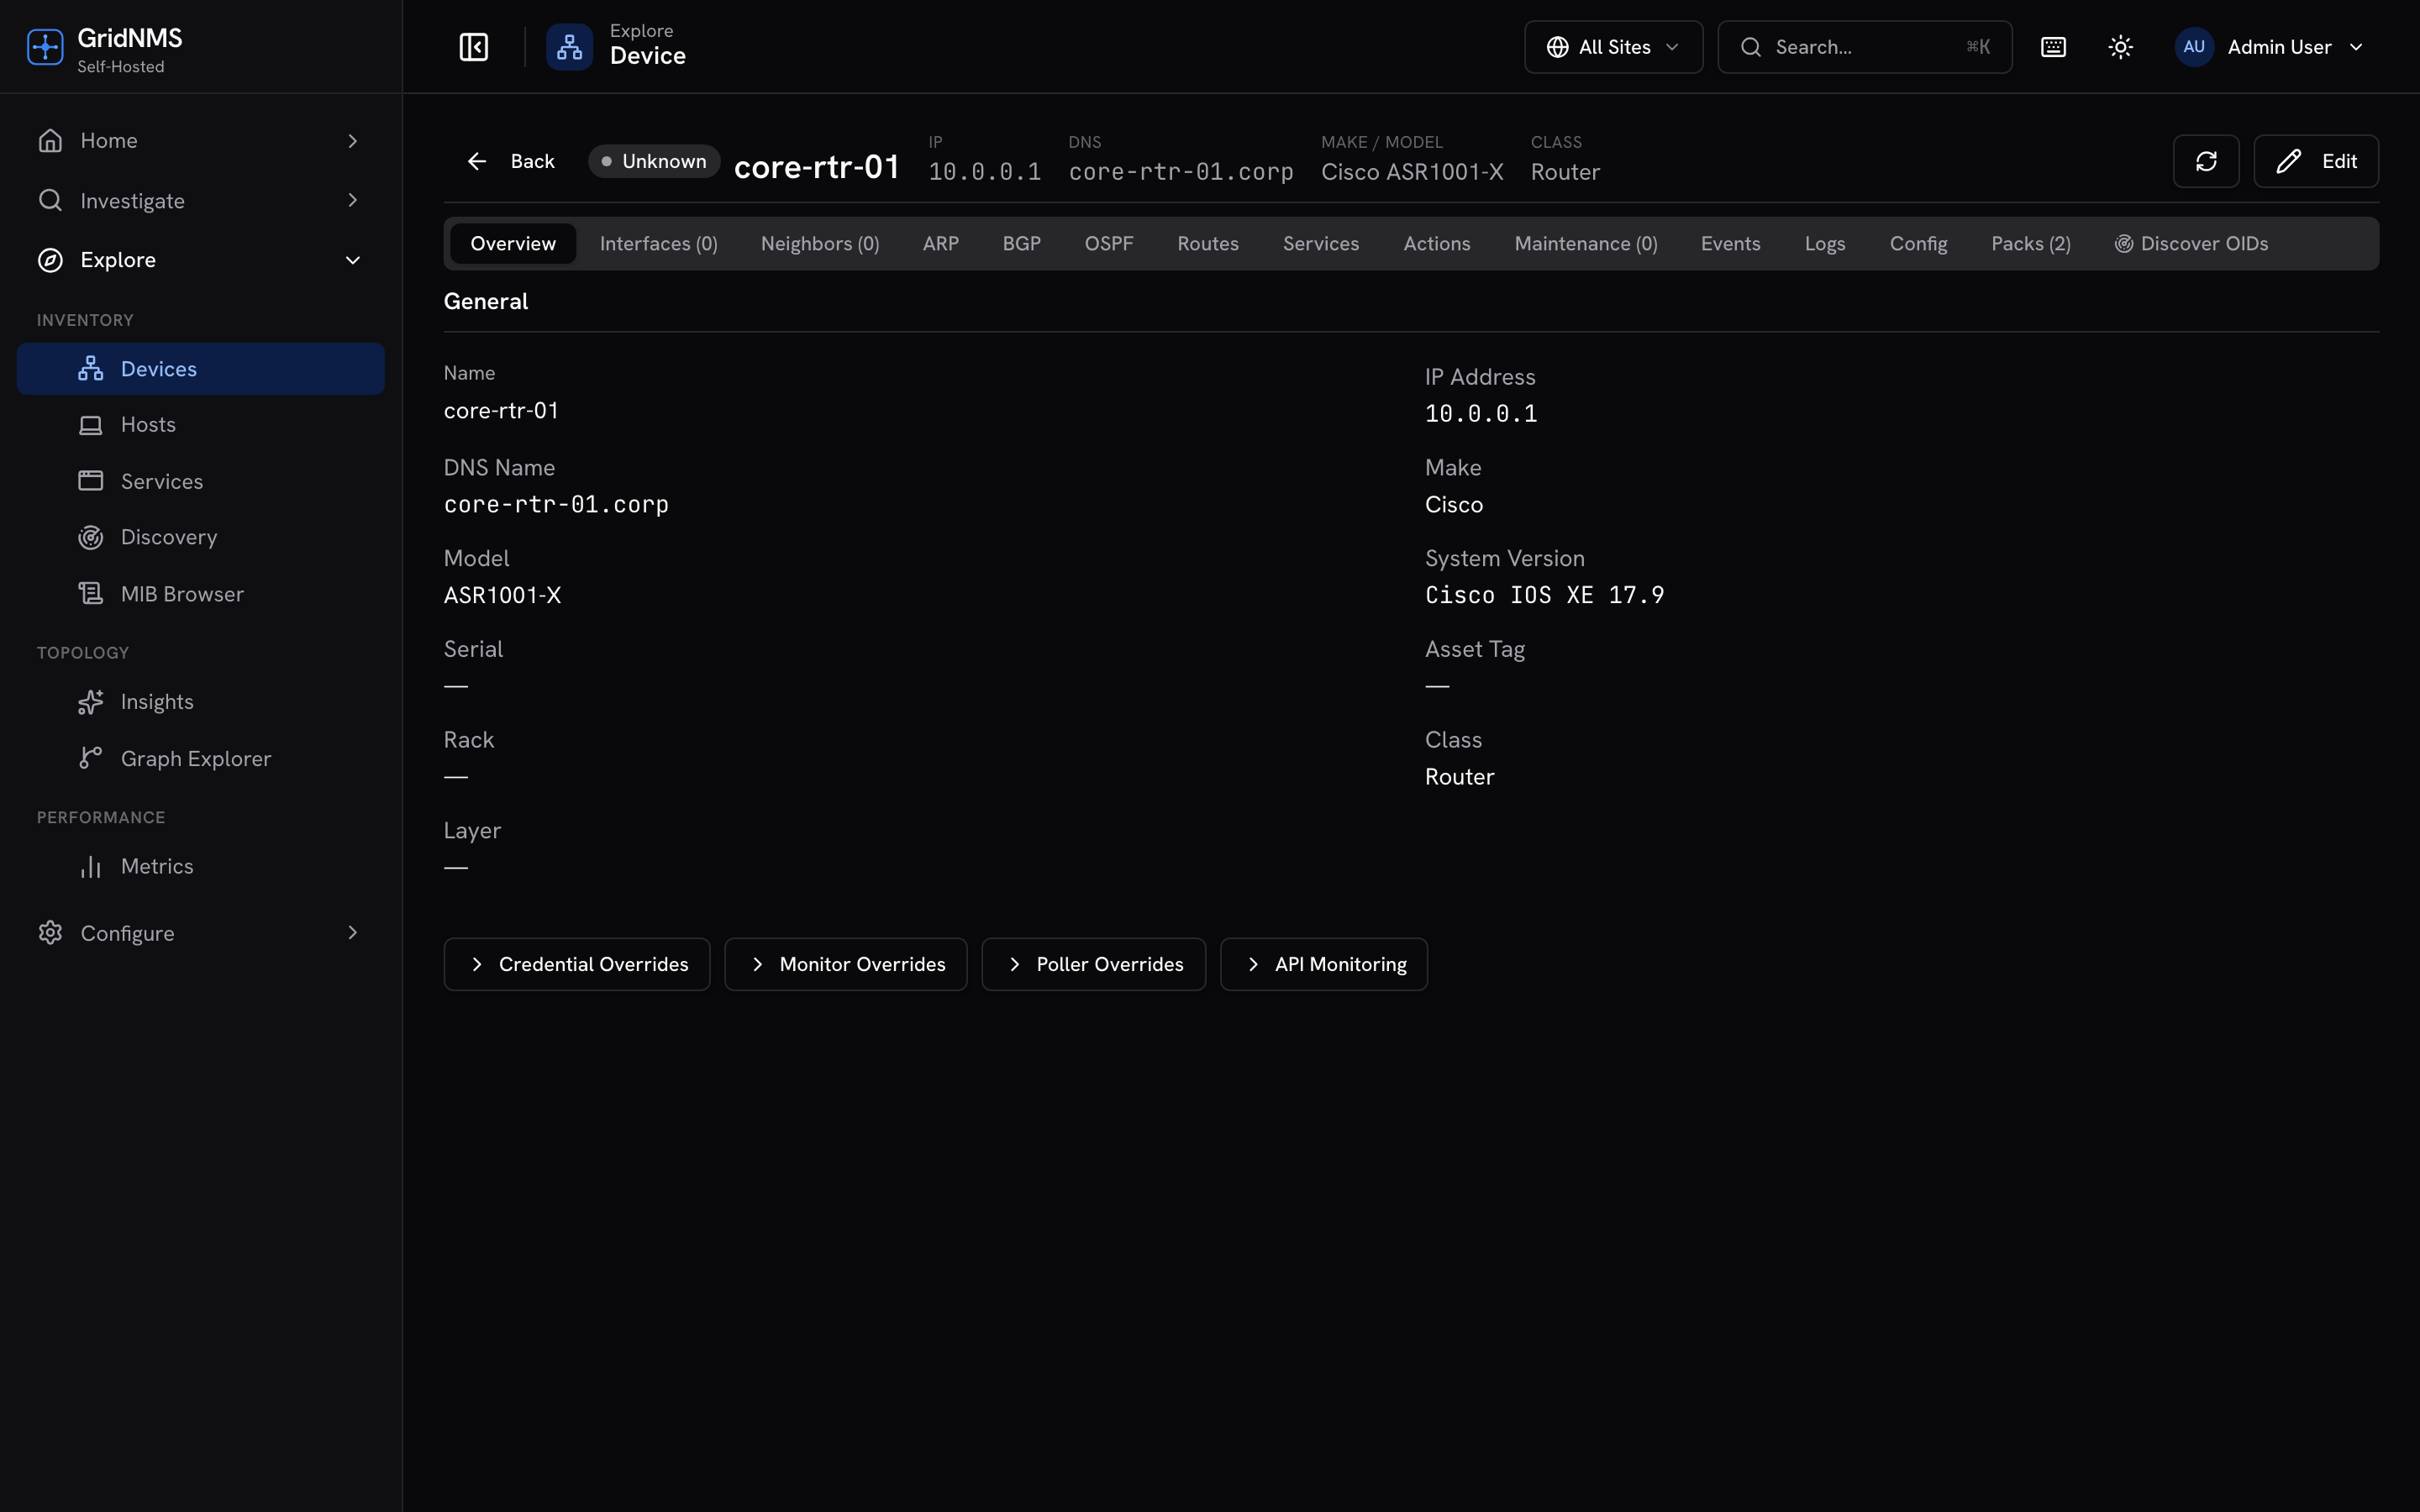
Task: Switch to the Neighbors (0) tab
Action: (x=820, y=244)
